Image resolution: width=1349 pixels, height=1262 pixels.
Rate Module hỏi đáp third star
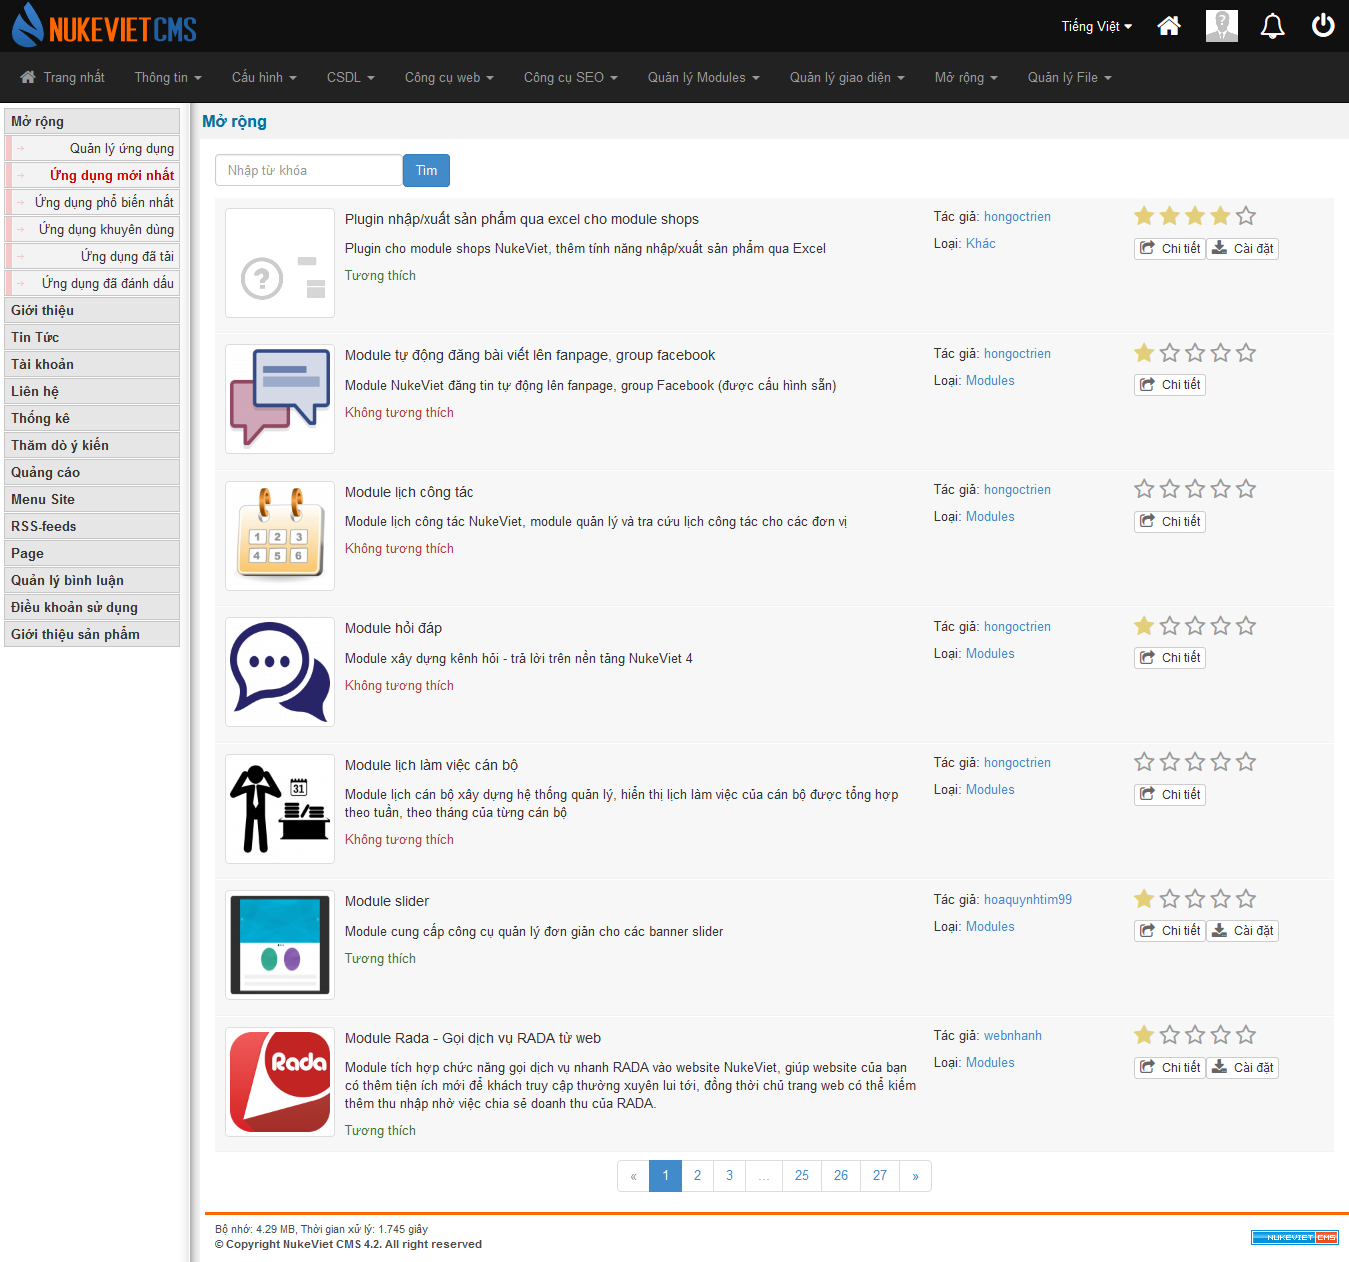pyautogui.click(x=1195, y=626)
